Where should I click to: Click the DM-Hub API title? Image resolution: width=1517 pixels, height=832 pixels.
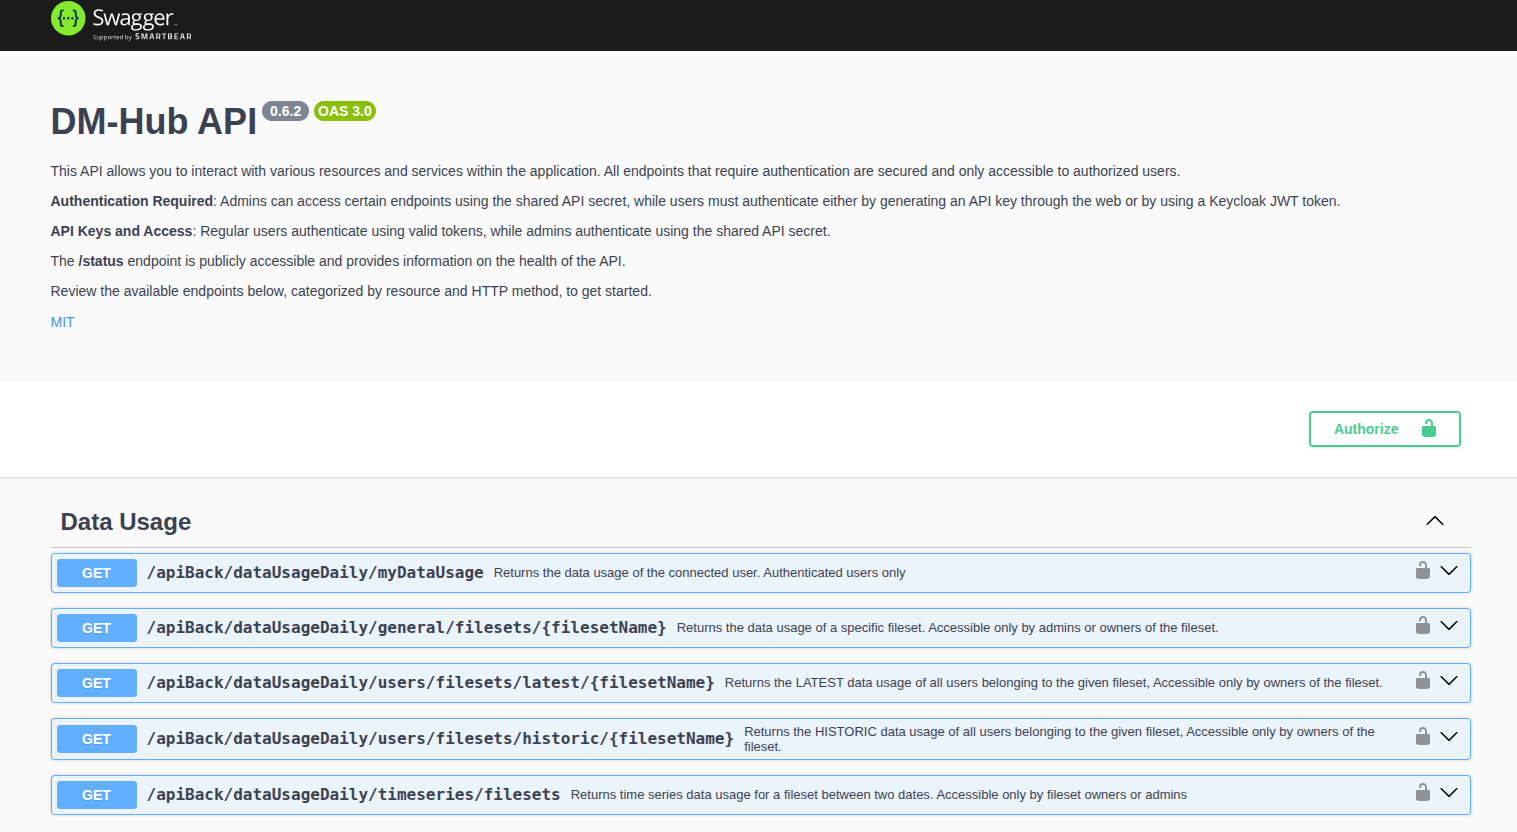click(154, 122)
